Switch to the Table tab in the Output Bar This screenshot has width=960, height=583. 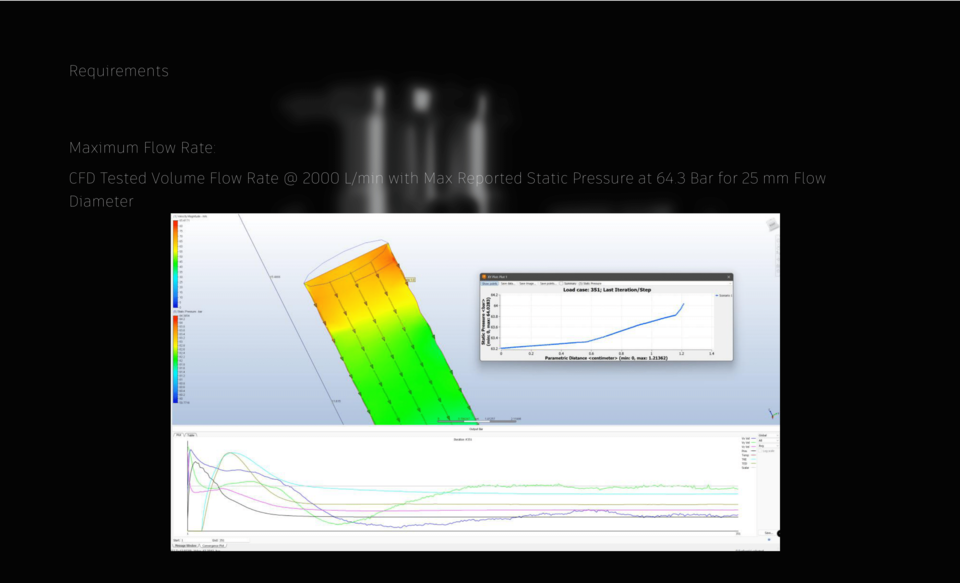[x=190, y=435]
